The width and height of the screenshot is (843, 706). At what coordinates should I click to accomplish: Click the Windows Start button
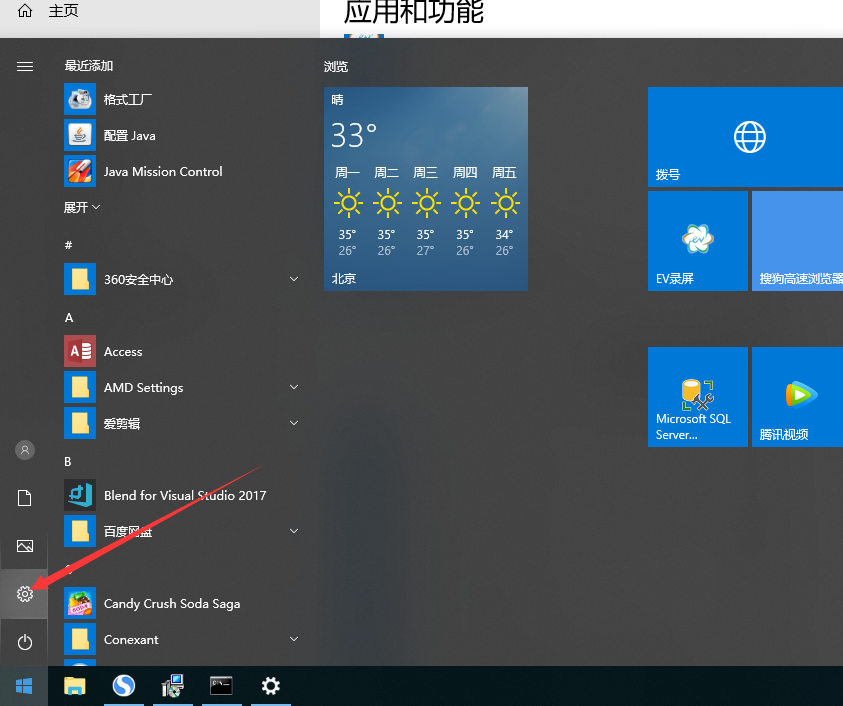[24, 686]
